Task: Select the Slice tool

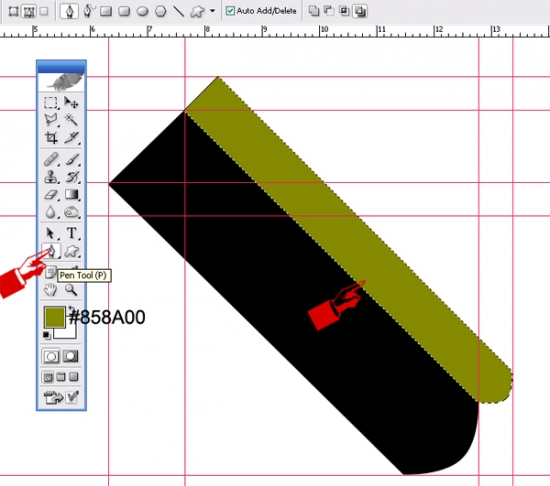Action: pos(72,137)
